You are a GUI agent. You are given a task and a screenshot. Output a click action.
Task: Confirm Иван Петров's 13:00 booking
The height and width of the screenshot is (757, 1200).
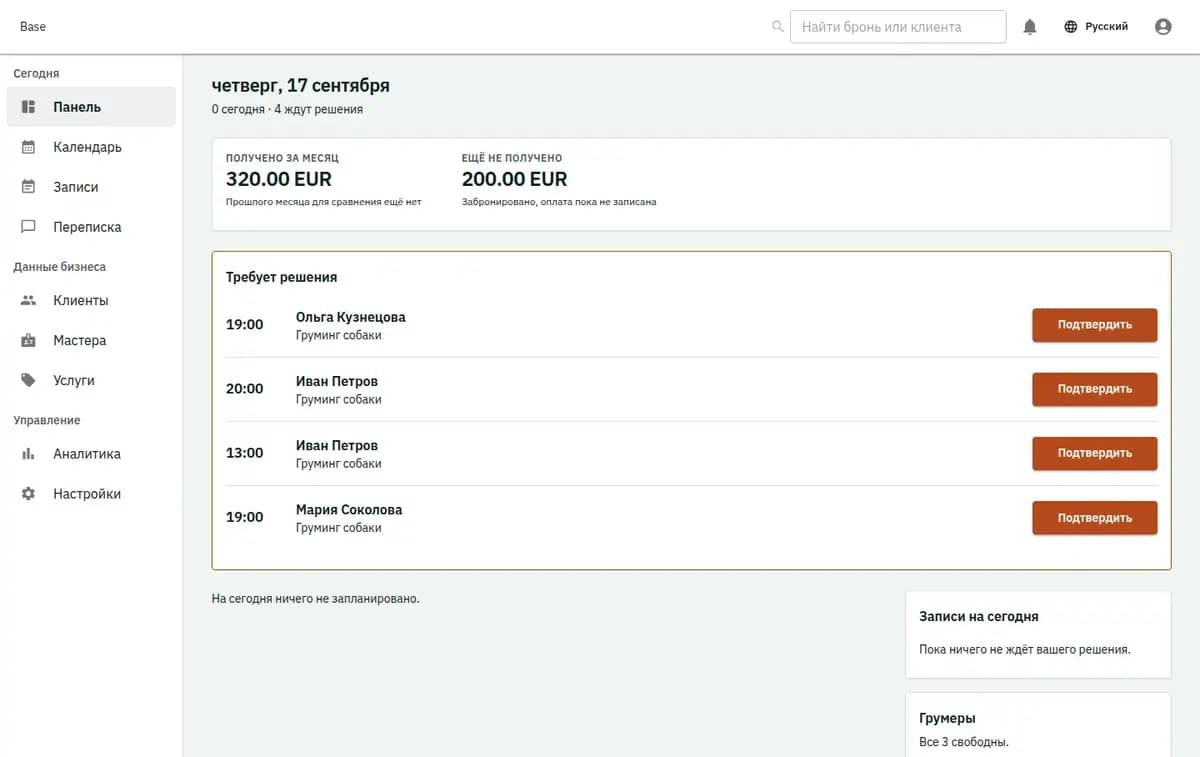tap(1095, 453)
